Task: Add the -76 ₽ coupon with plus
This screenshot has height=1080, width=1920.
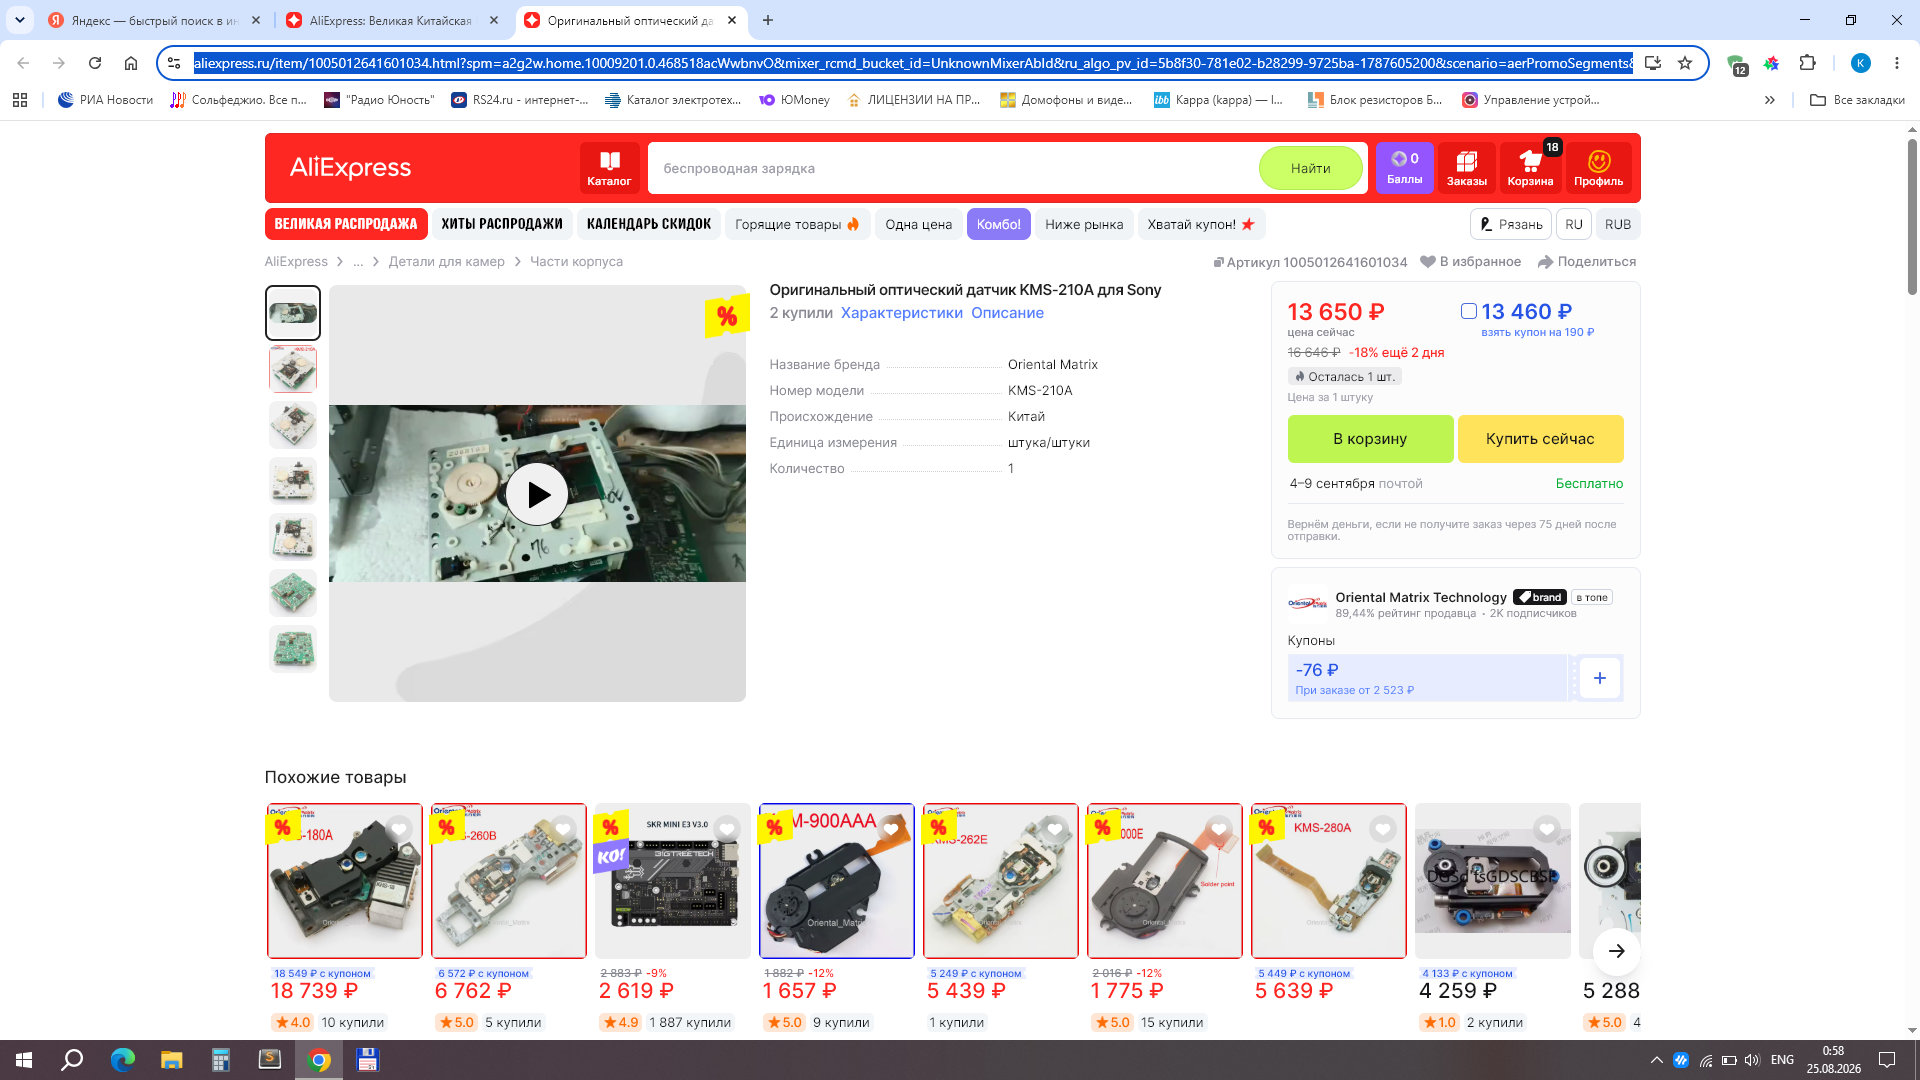Action: (1600, 678)
